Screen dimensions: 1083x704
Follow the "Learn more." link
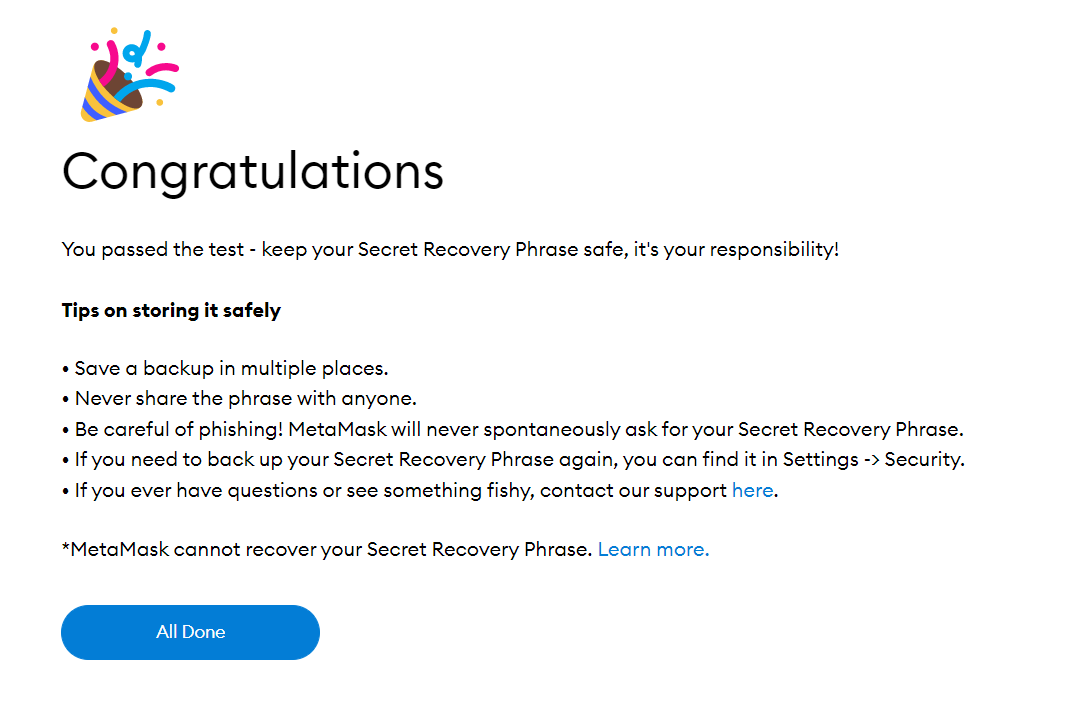click(653, 550)
